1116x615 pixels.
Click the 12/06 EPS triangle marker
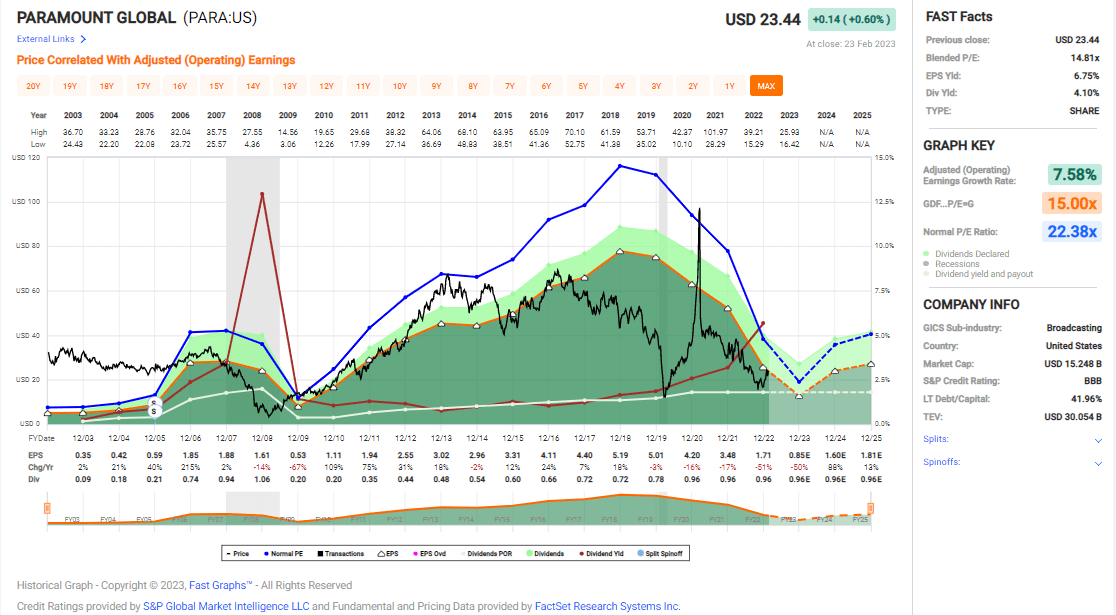coord(190,362)
